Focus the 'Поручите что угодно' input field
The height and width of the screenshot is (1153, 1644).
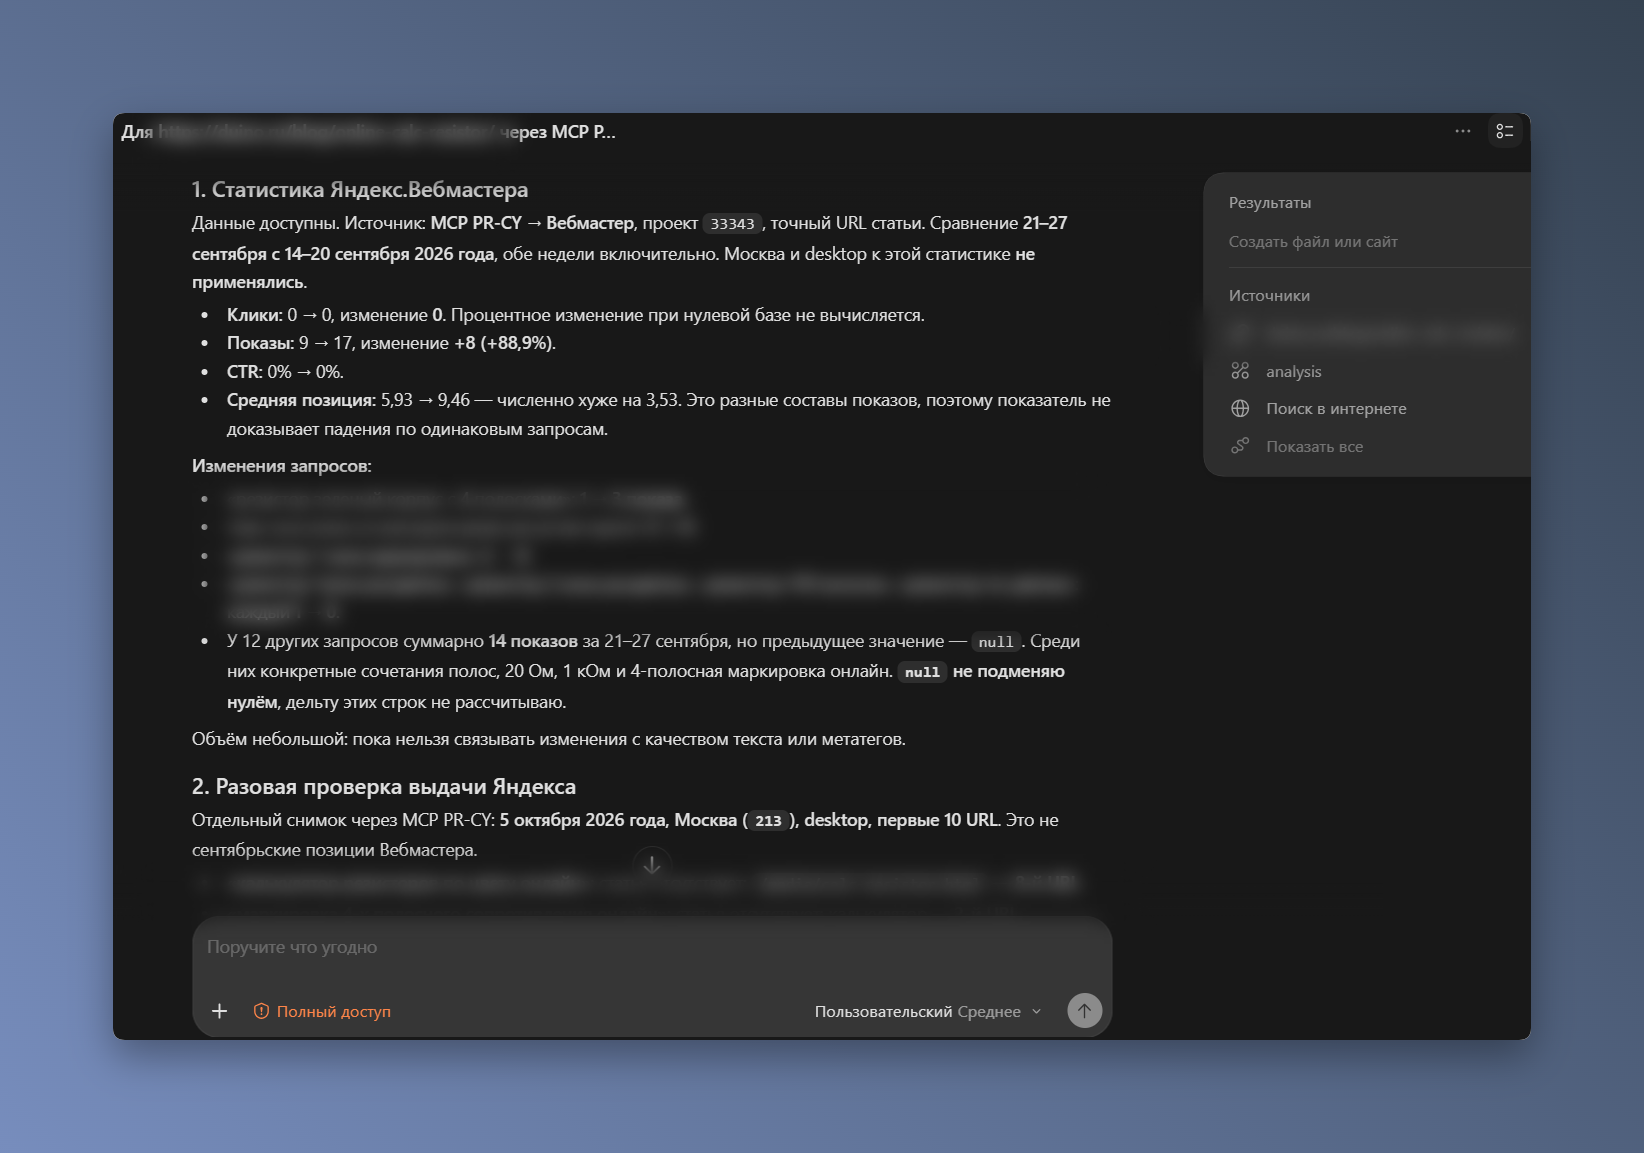652,948
